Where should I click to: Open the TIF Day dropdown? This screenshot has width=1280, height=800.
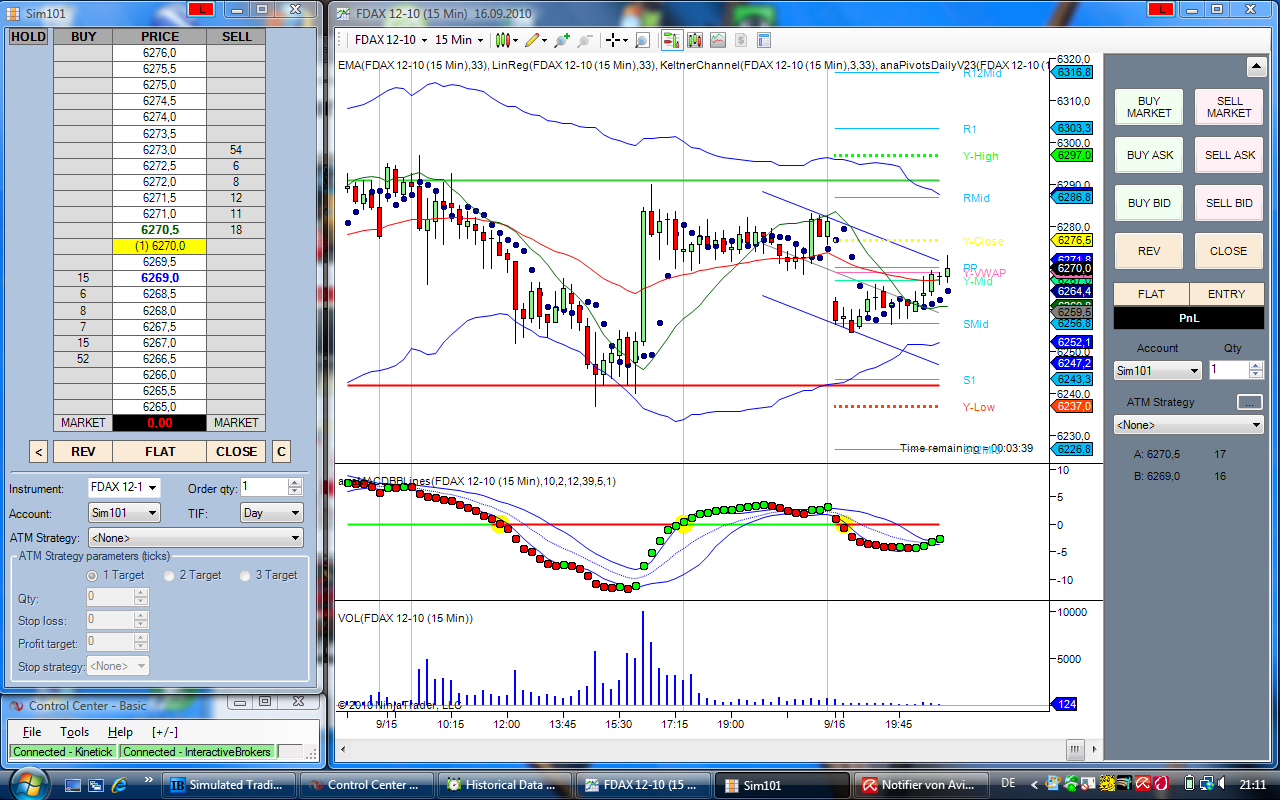click(x=271, y=513)
